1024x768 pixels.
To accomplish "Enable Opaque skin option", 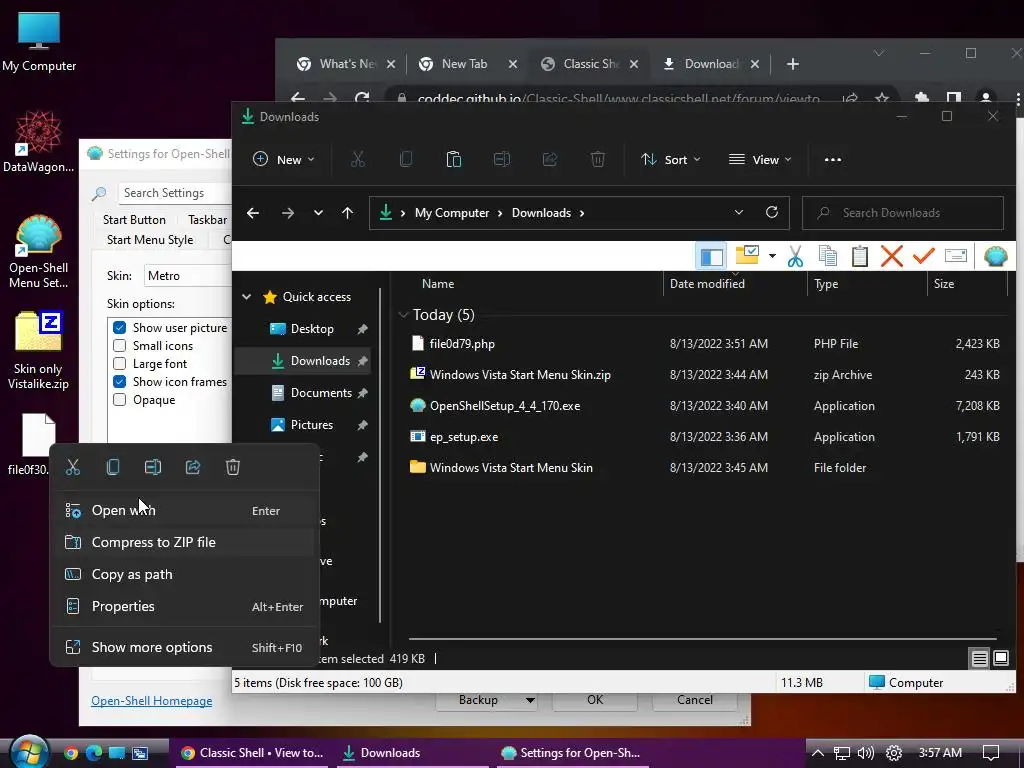I will 120,400.
